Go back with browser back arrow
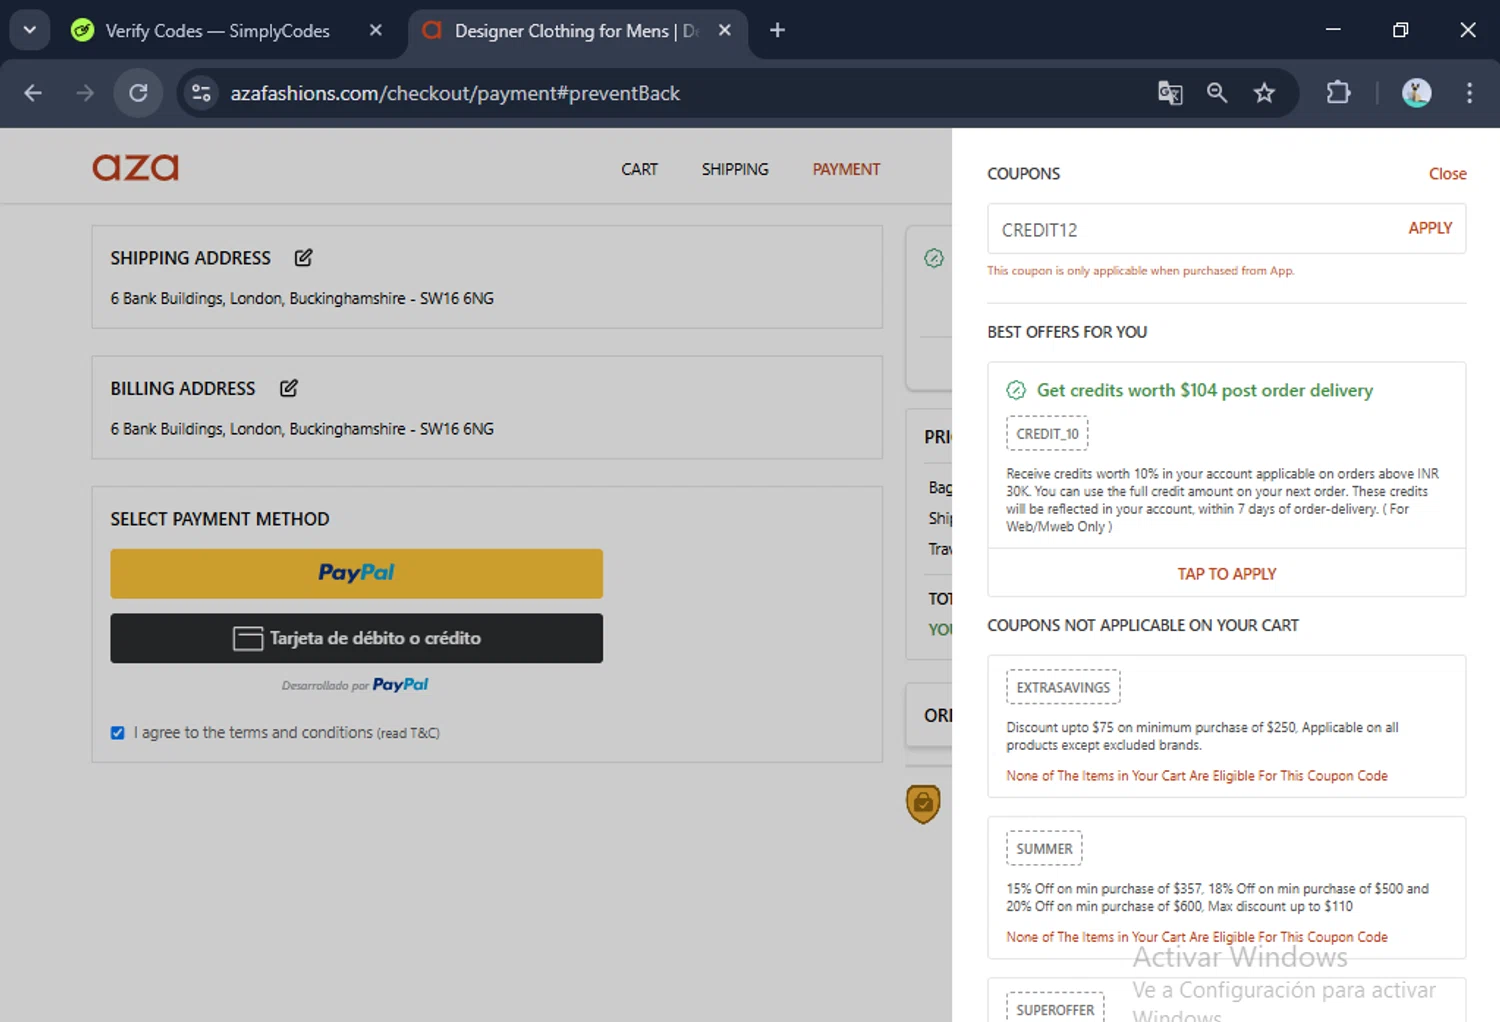 pyautogui.click(x=33, y=93)
